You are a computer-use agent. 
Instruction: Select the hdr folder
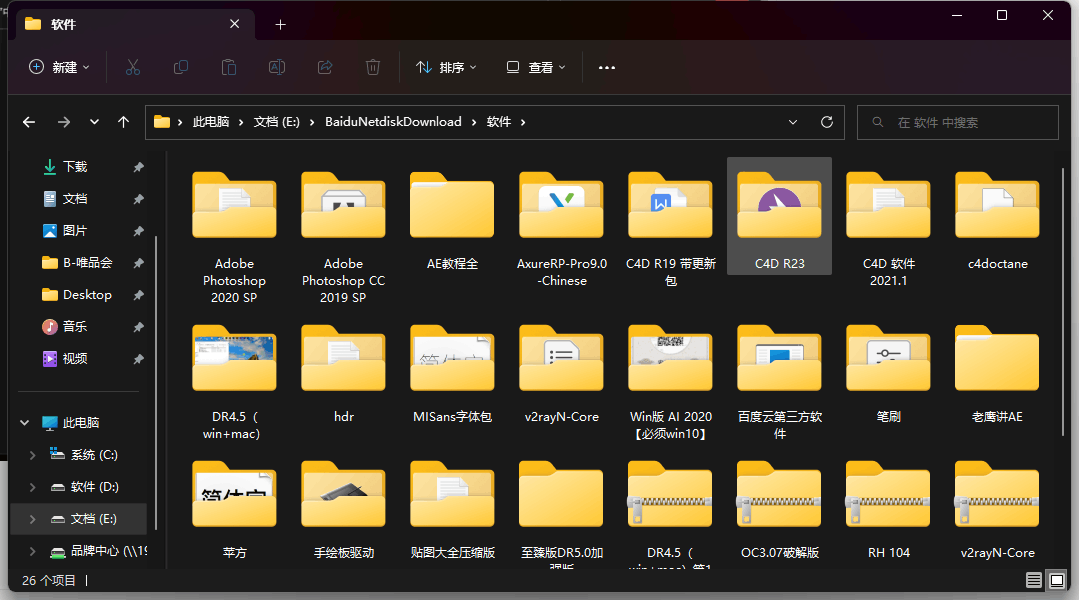click(343, 374)
